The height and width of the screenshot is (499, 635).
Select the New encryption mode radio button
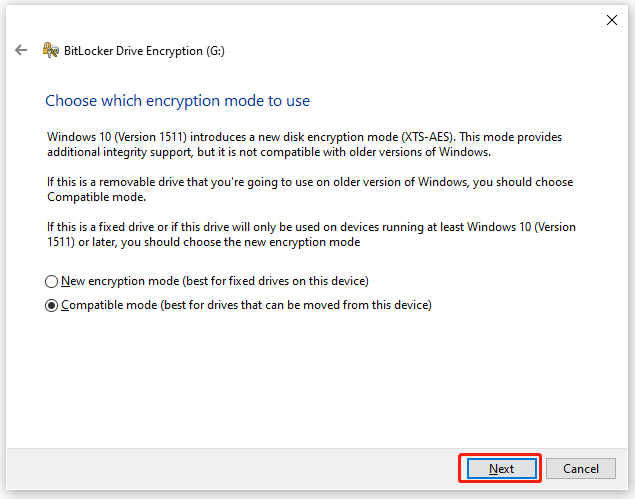point(51,281)
